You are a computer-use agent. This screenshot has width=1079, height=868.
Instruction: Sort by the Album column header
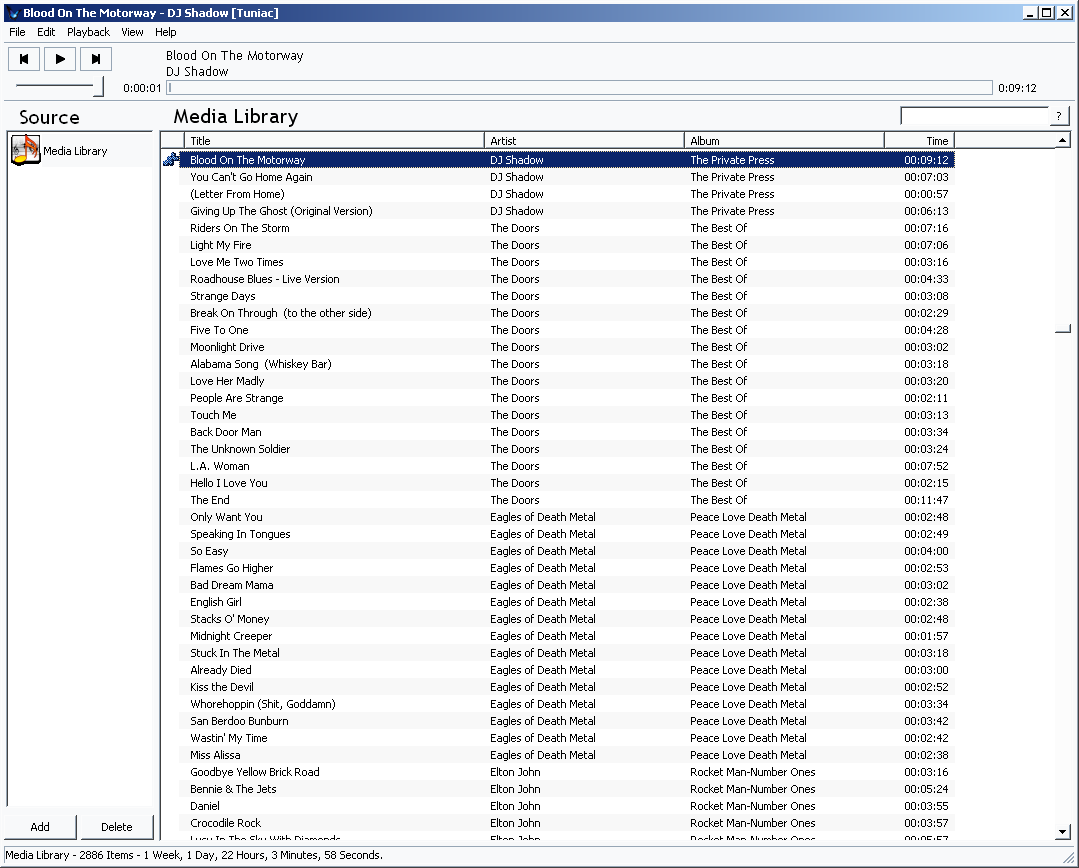(784, 140)
